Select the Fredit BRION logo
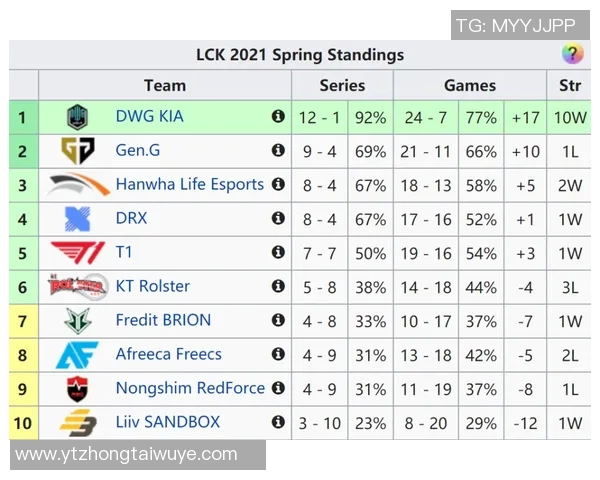600x480 pixels. 77,321
